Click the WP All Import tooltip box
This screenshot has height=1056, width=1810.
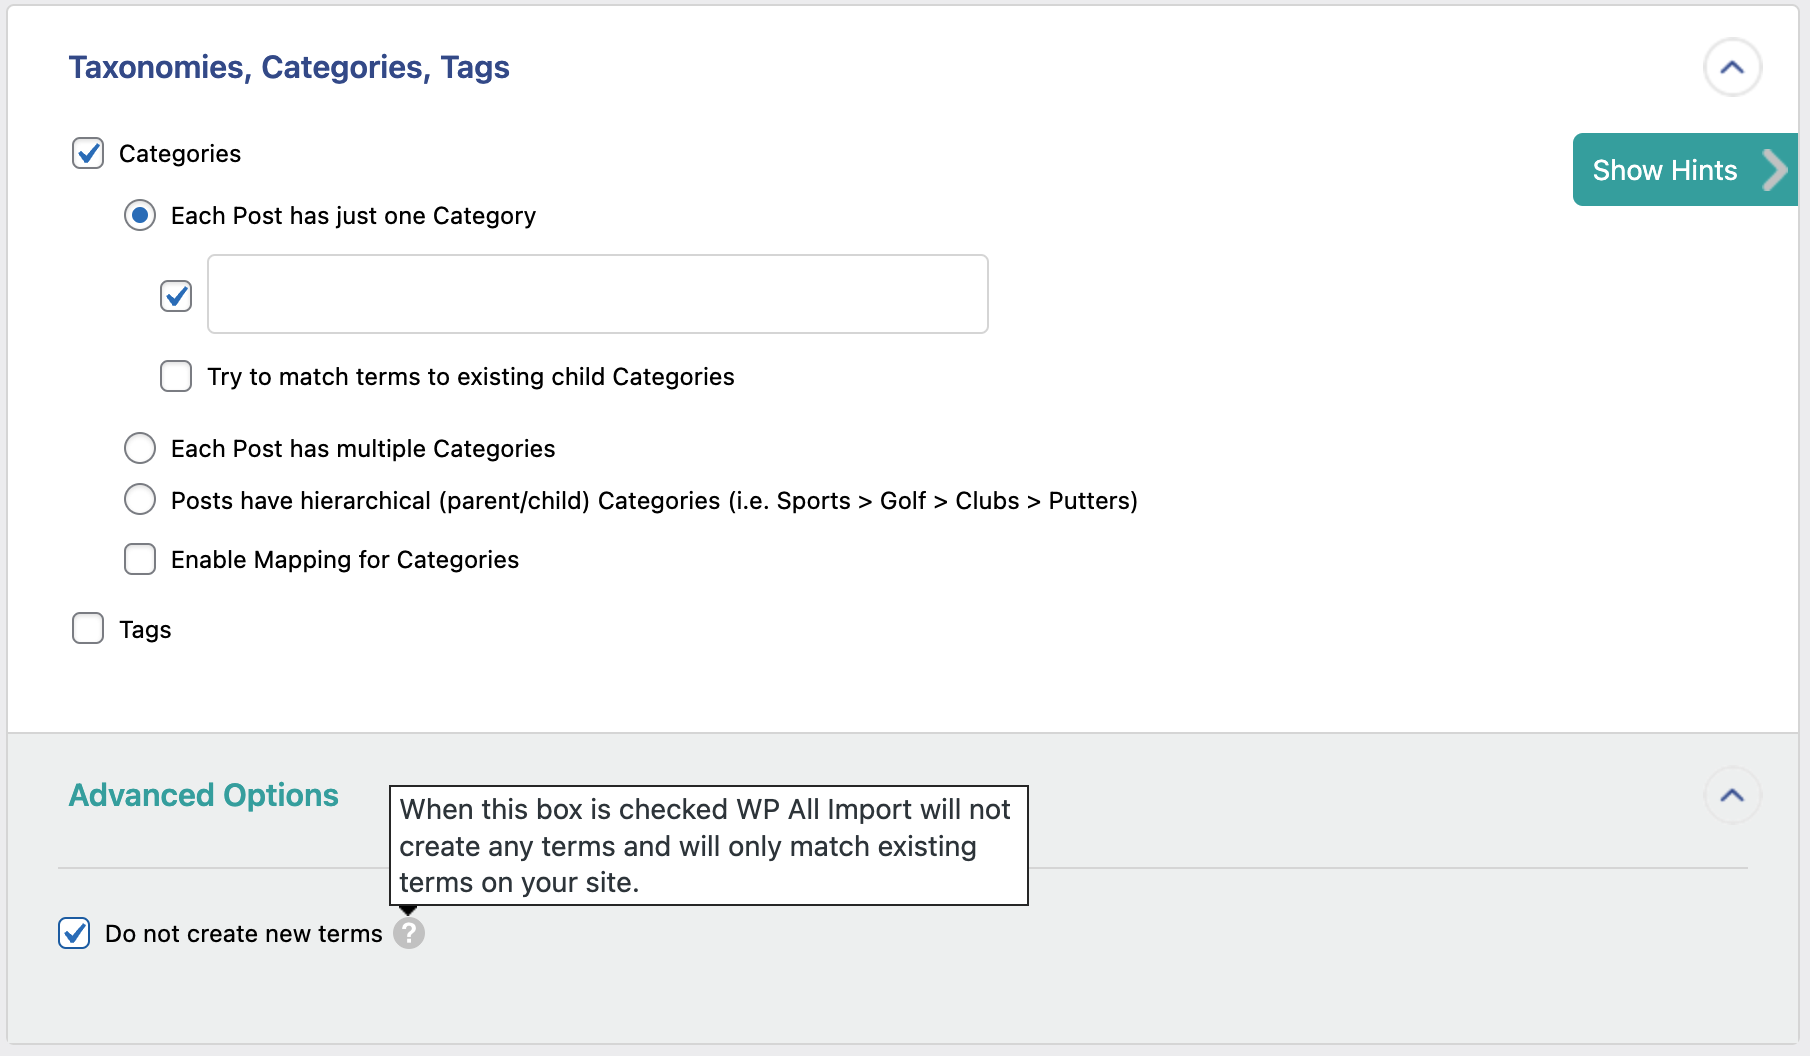[x=707, y=845]
